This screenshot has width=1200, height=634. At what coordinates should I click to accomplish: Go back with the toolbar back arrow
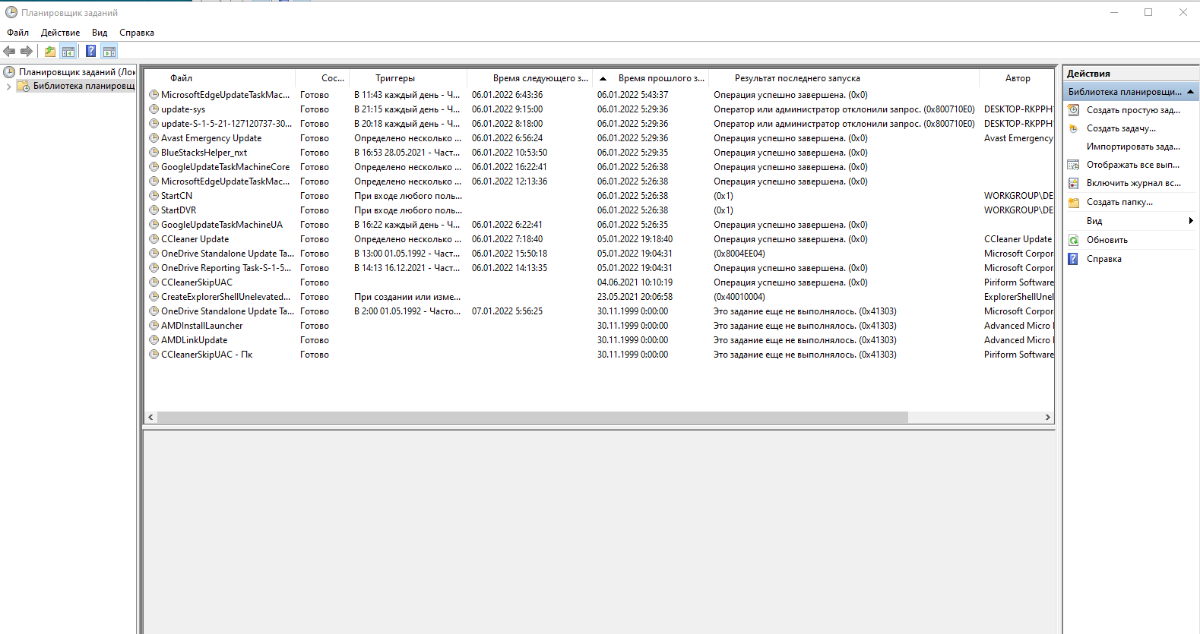(9, 51)
